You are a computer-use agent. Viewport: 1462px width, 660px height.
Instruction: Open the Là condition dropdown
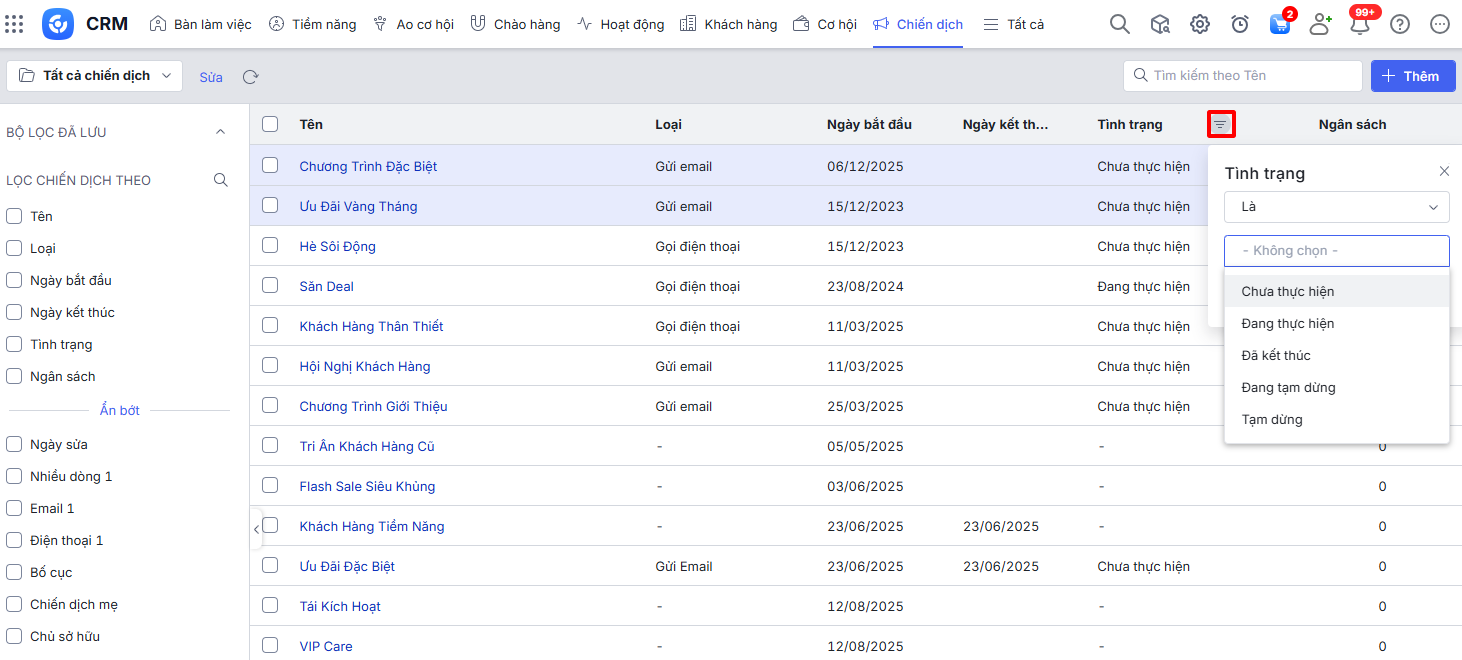[1336, 207]
